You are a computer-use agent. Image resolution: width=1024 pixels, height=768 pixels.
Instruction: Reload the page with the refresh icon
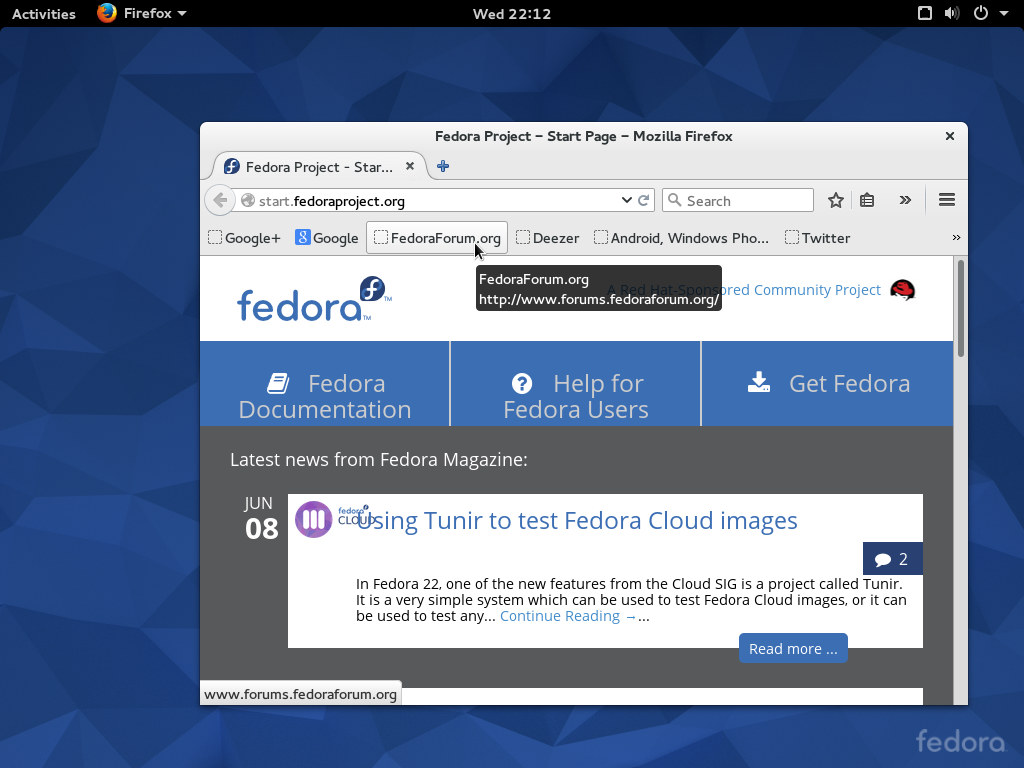point(645,200)
